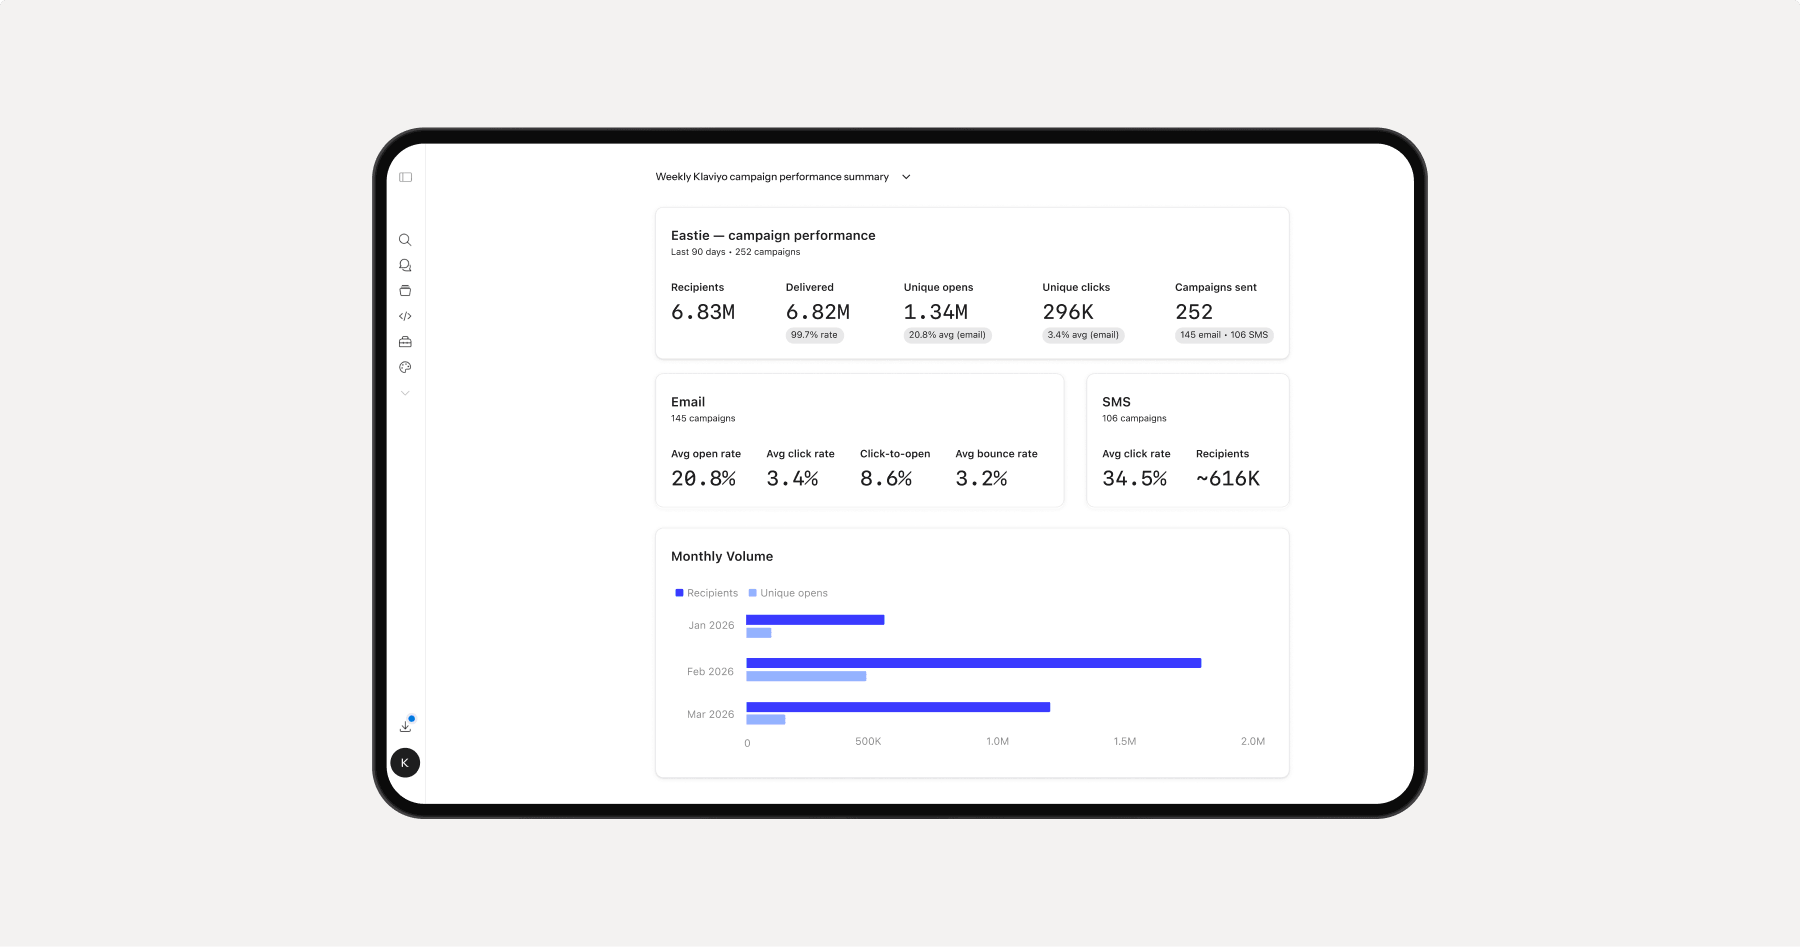
Task: Open the code brackets icon
Action: tap(405, 316)
